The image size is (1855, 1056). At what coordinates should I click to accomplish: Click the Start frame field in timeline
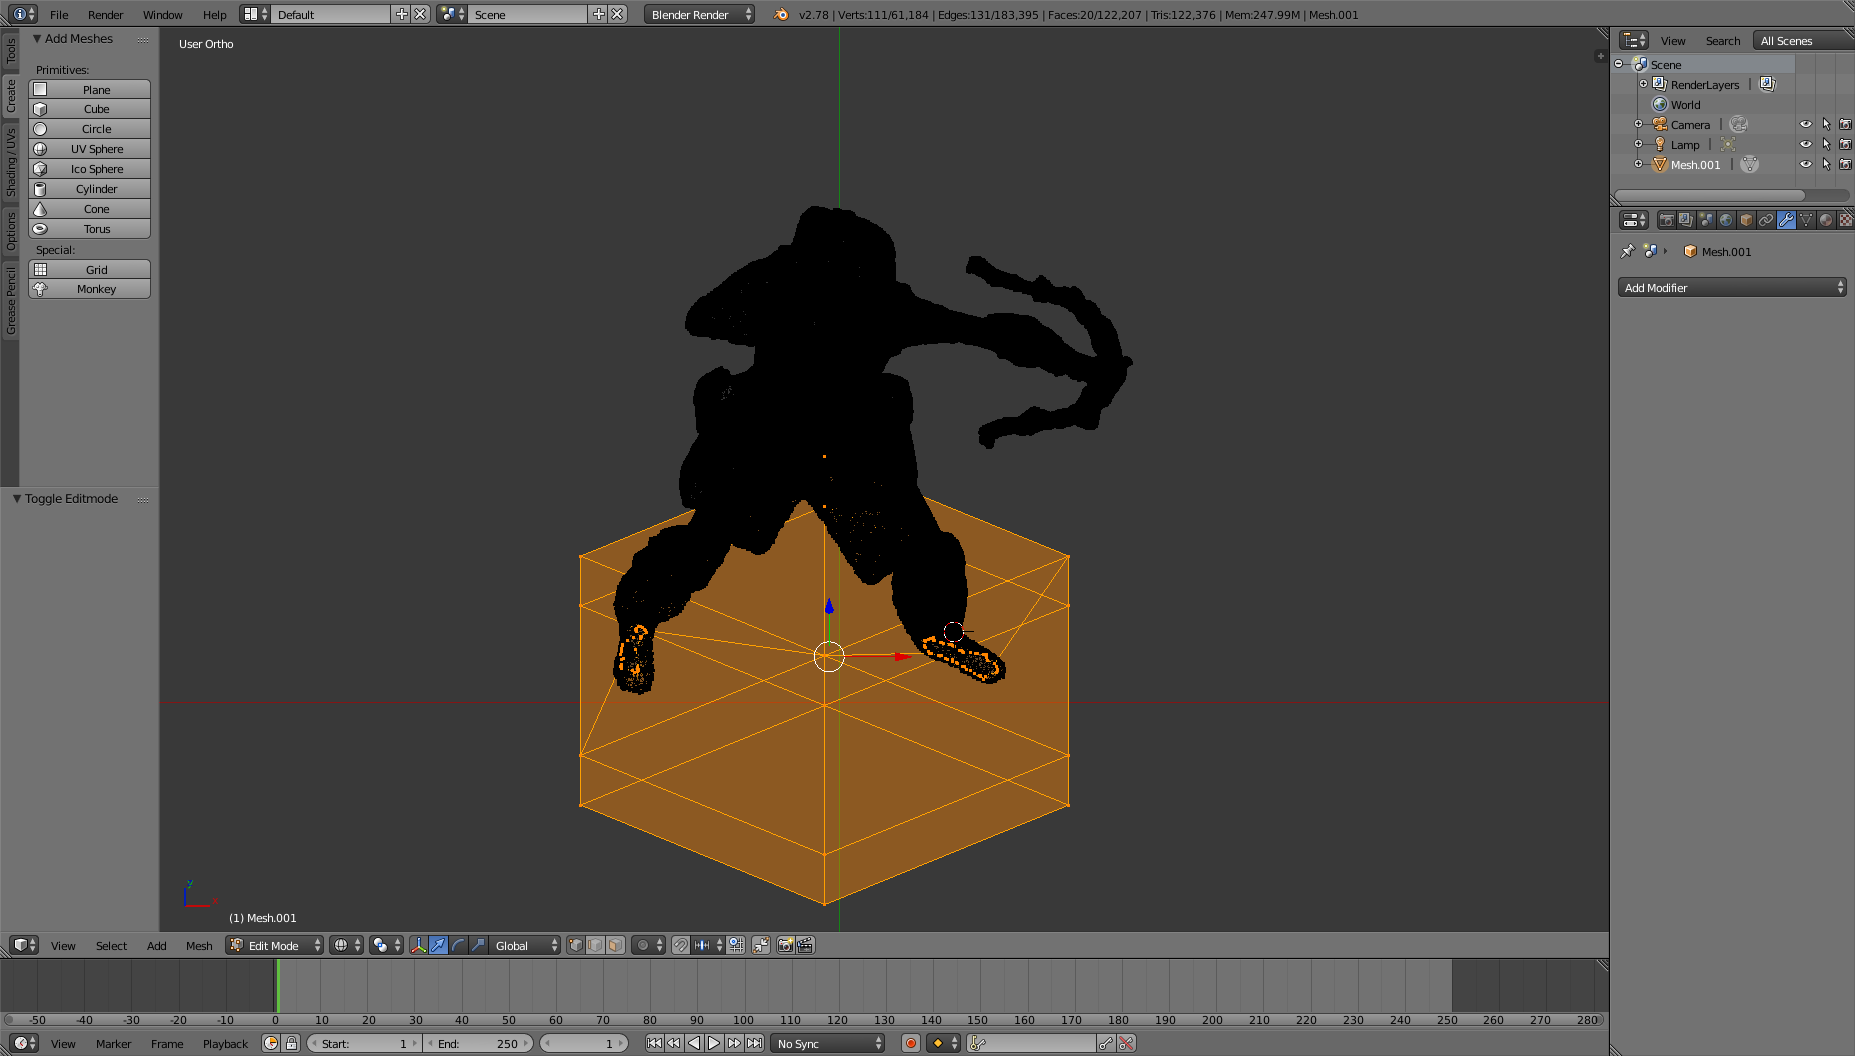364,1043
